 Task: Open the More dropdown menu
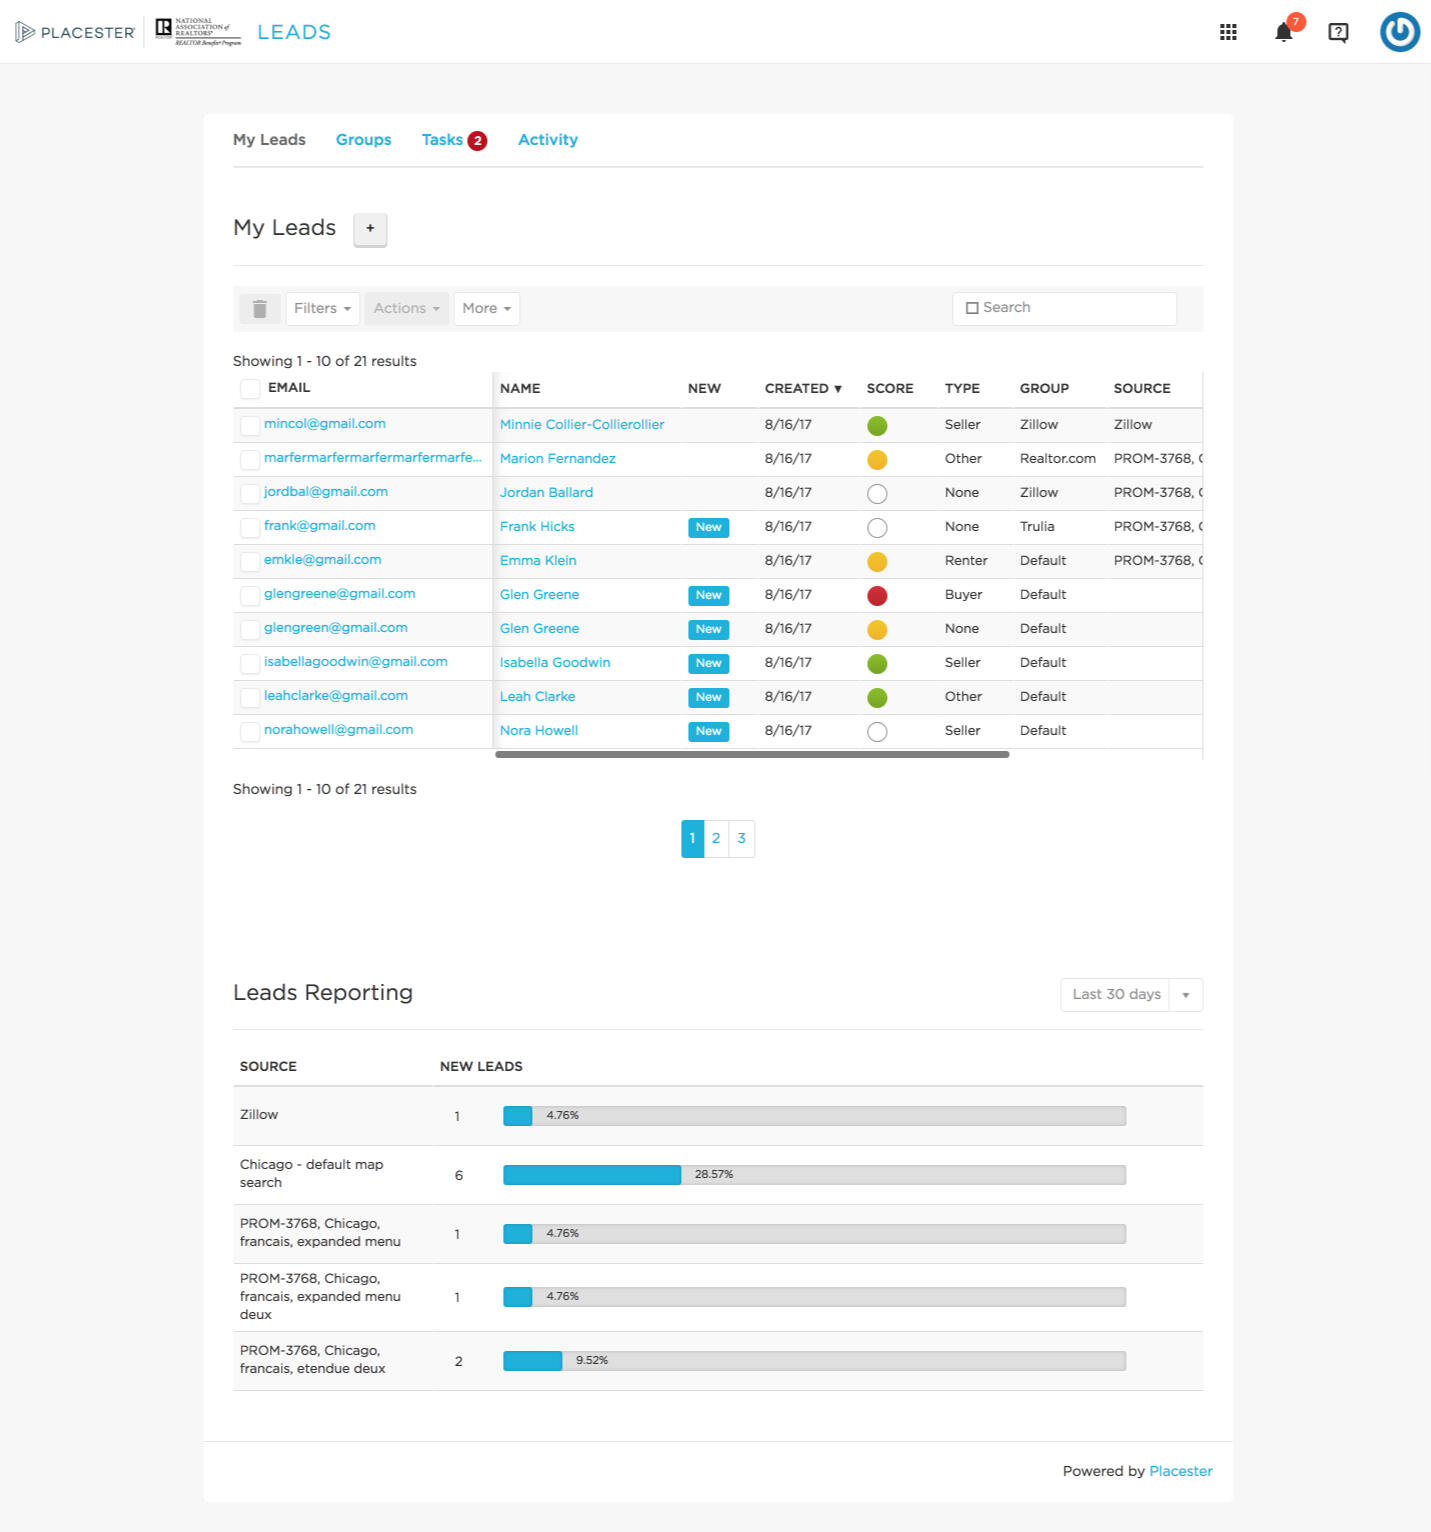click(486, 309)
